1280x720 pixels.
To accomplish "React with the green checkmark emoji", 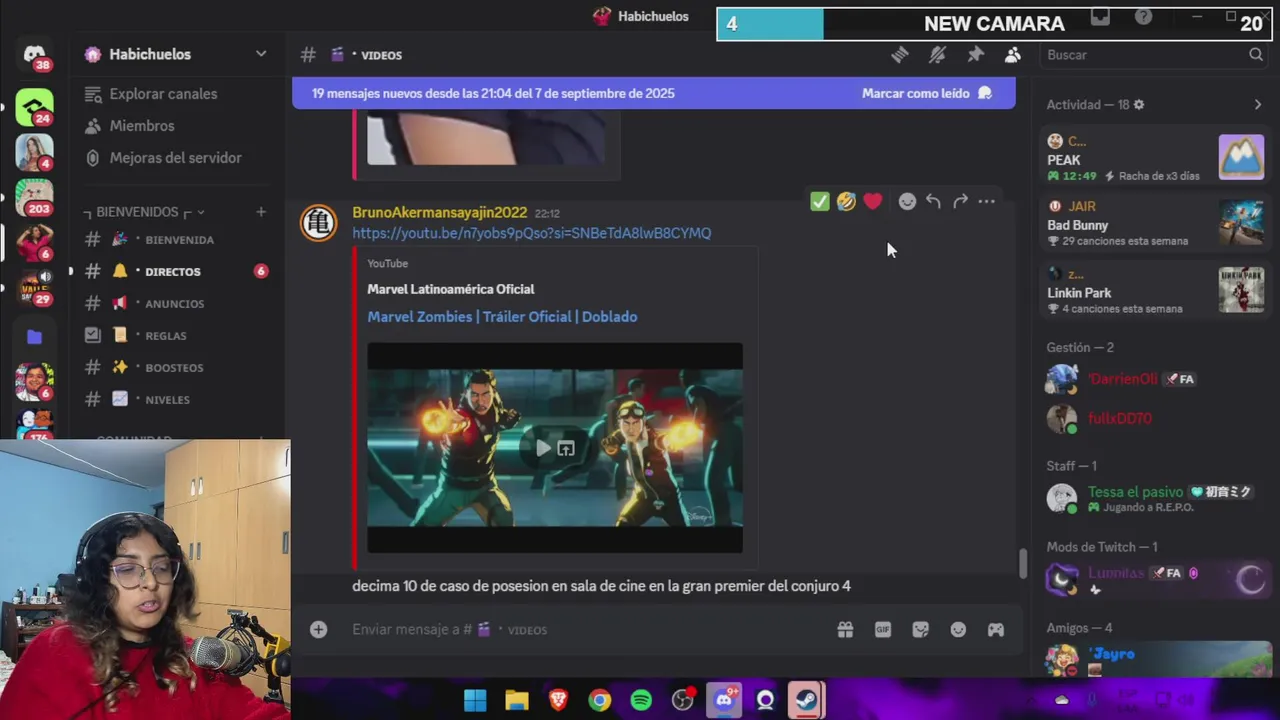I will click(820, 202).
